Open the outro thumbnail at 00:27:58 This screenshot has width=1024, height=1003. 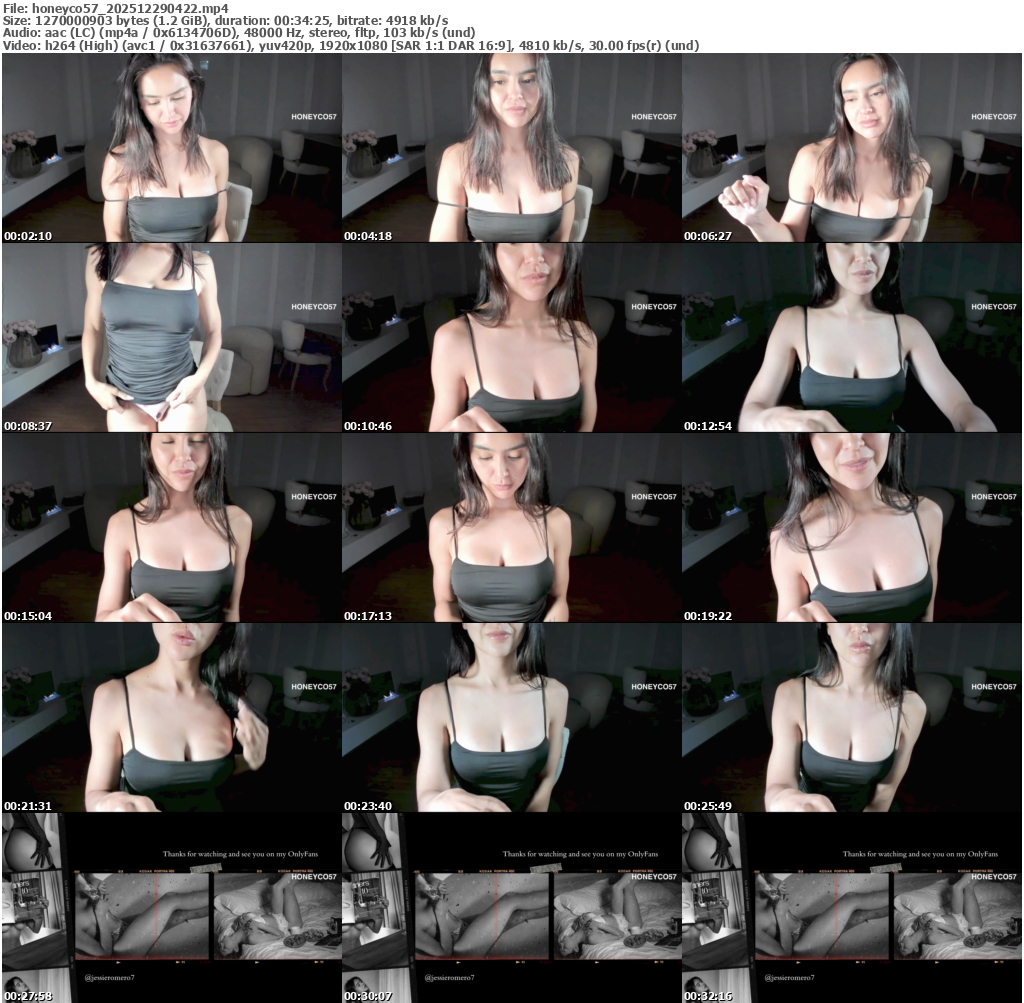pos(171,907)
